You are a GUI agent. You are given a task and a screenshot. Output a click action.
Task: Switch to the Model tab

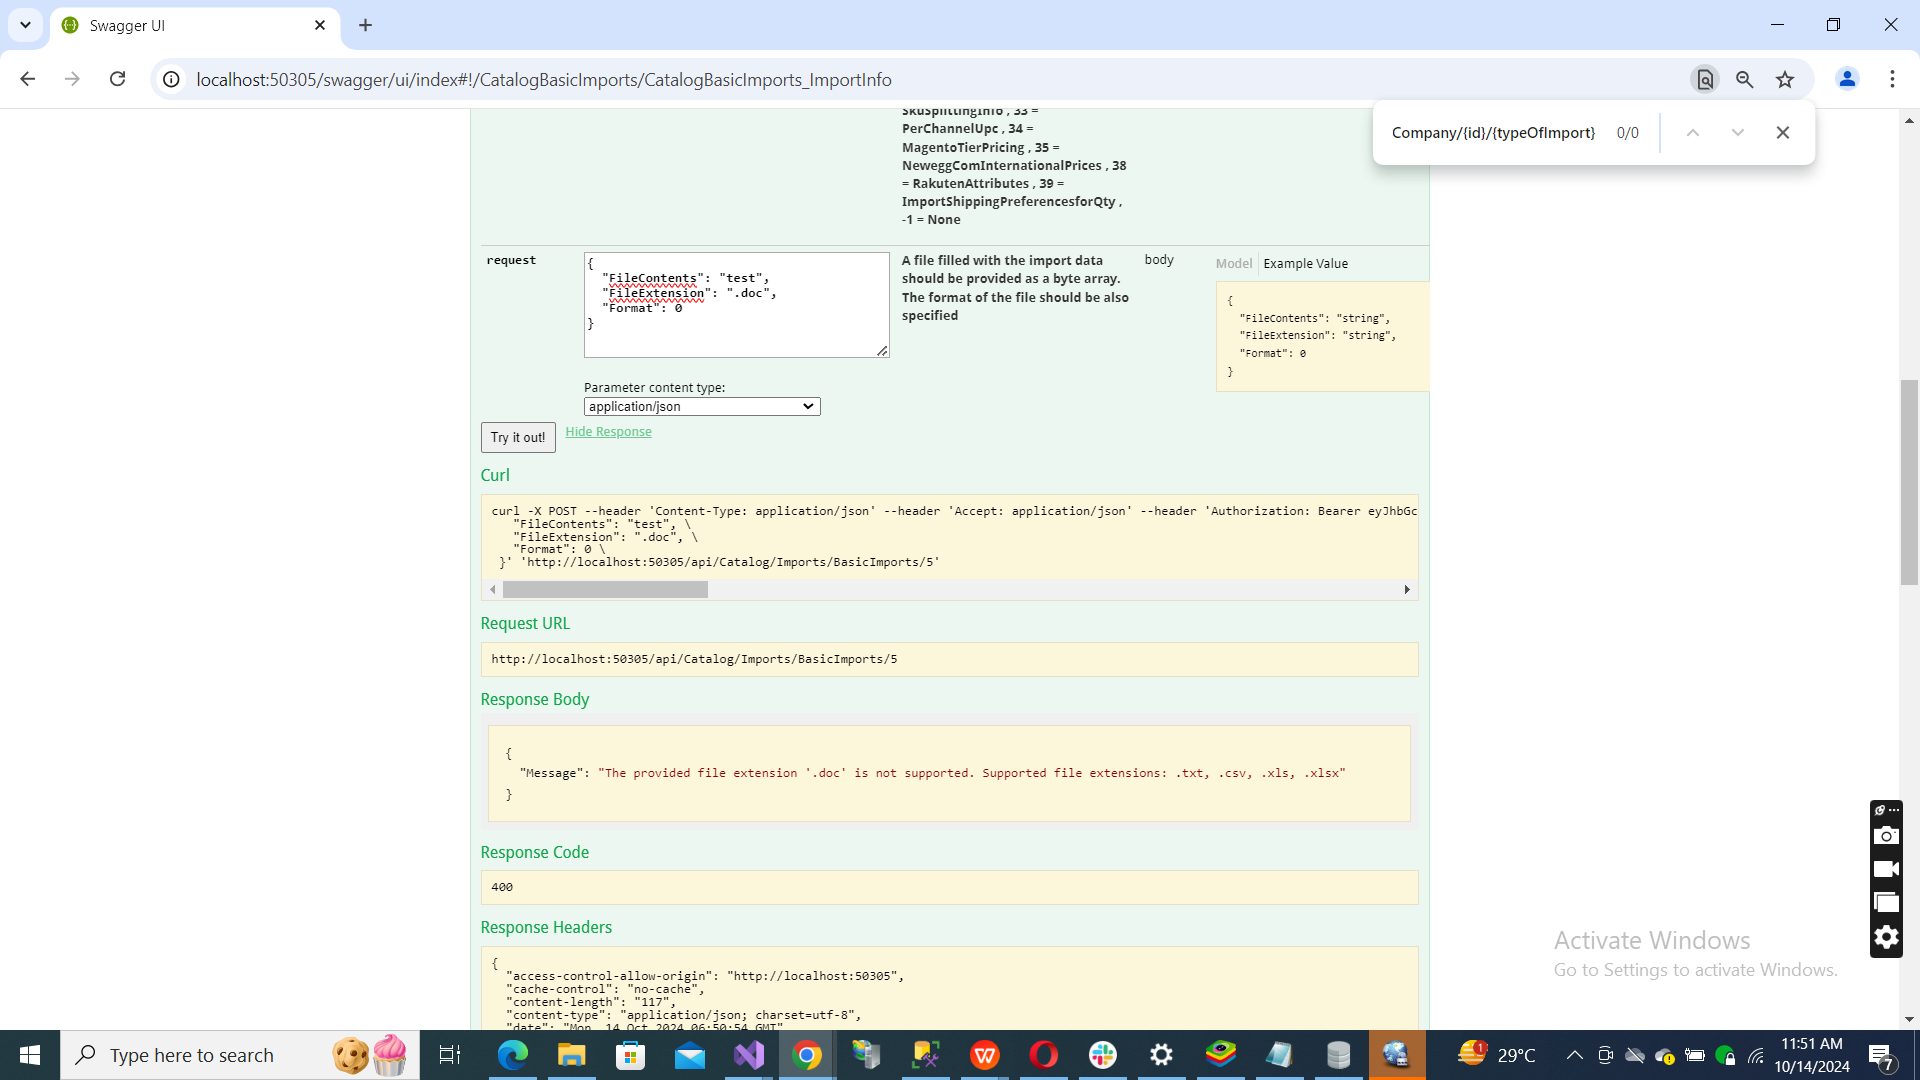pos(1233,264)
